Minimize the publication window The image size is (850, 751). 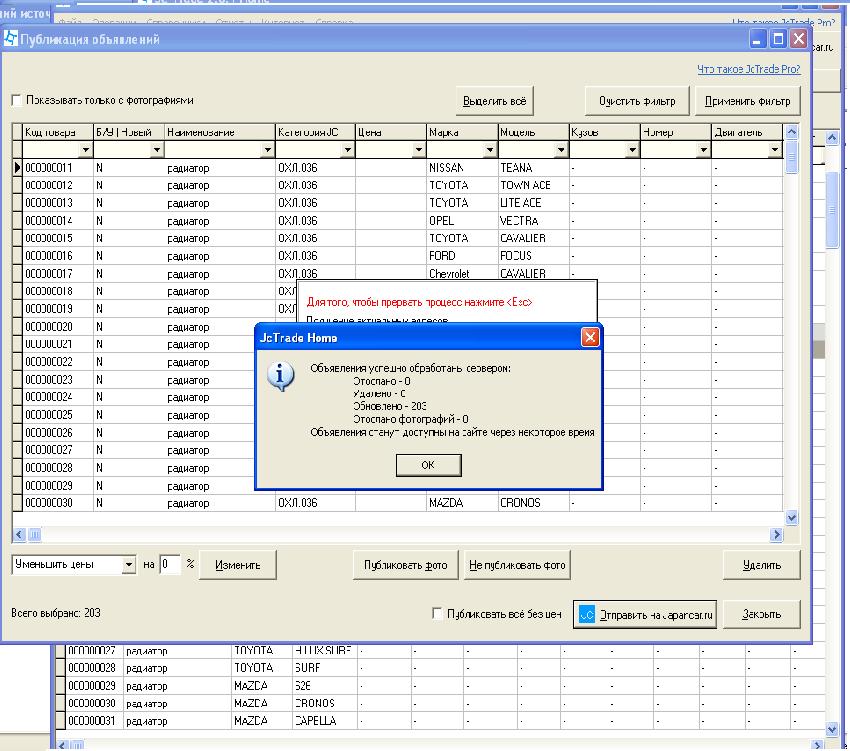[x=757, y=39]
